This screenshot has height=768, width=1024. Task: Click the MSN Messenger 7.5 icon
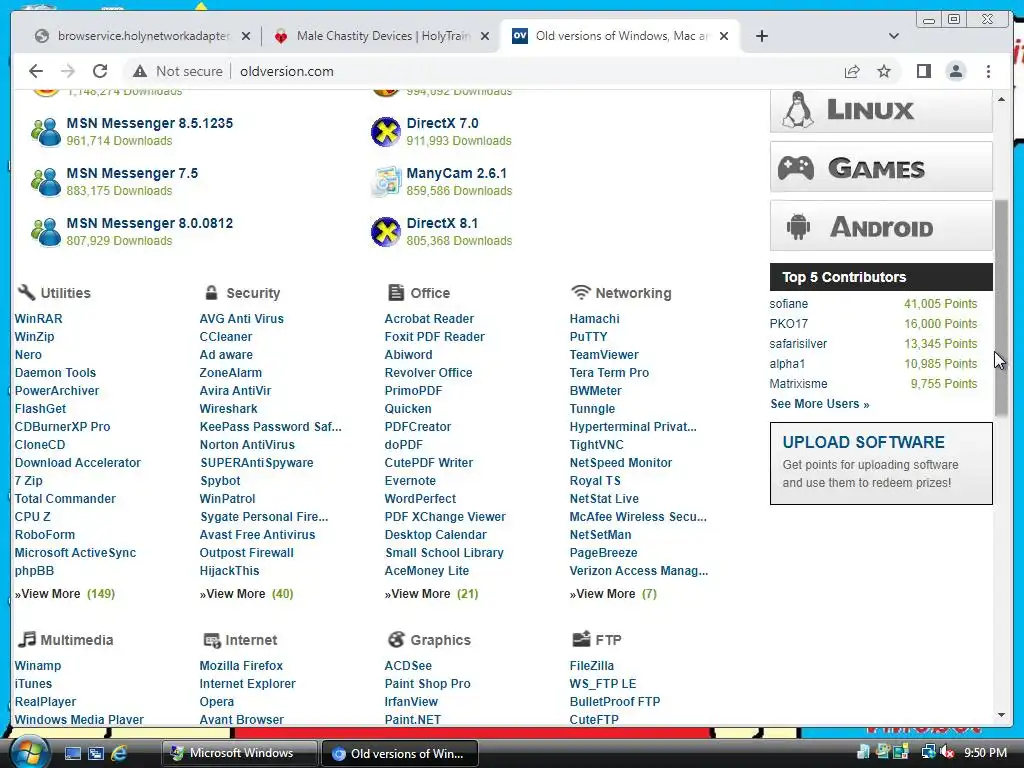46,182
